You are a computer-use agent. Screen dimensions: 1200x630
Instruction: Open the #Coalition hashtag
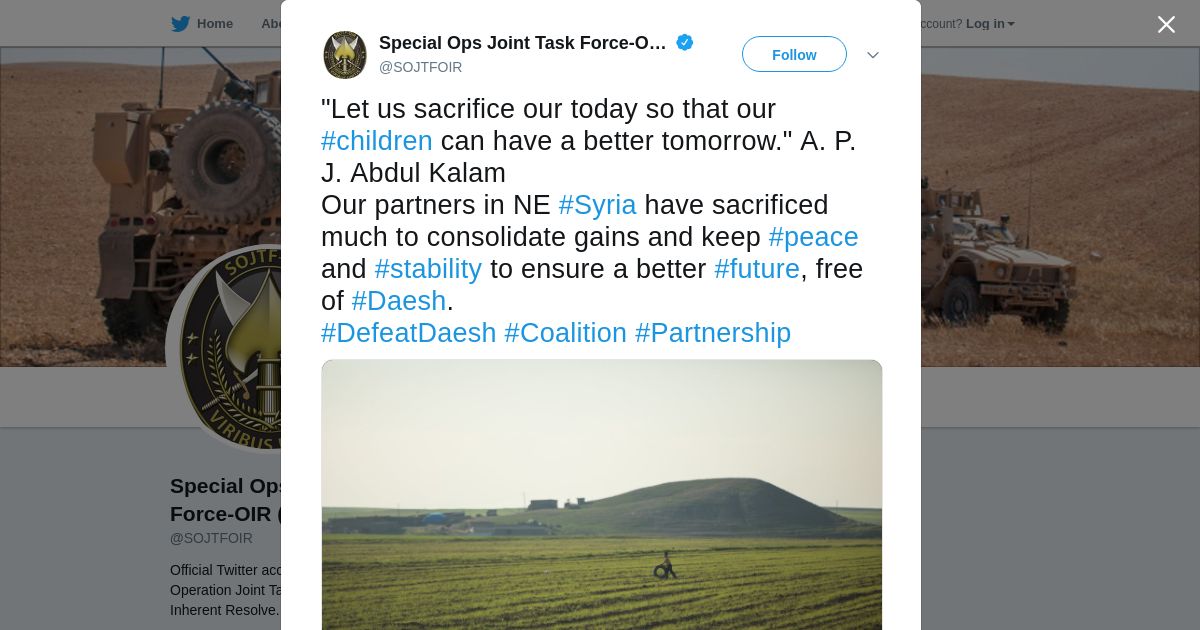click(x=565, y=333)
